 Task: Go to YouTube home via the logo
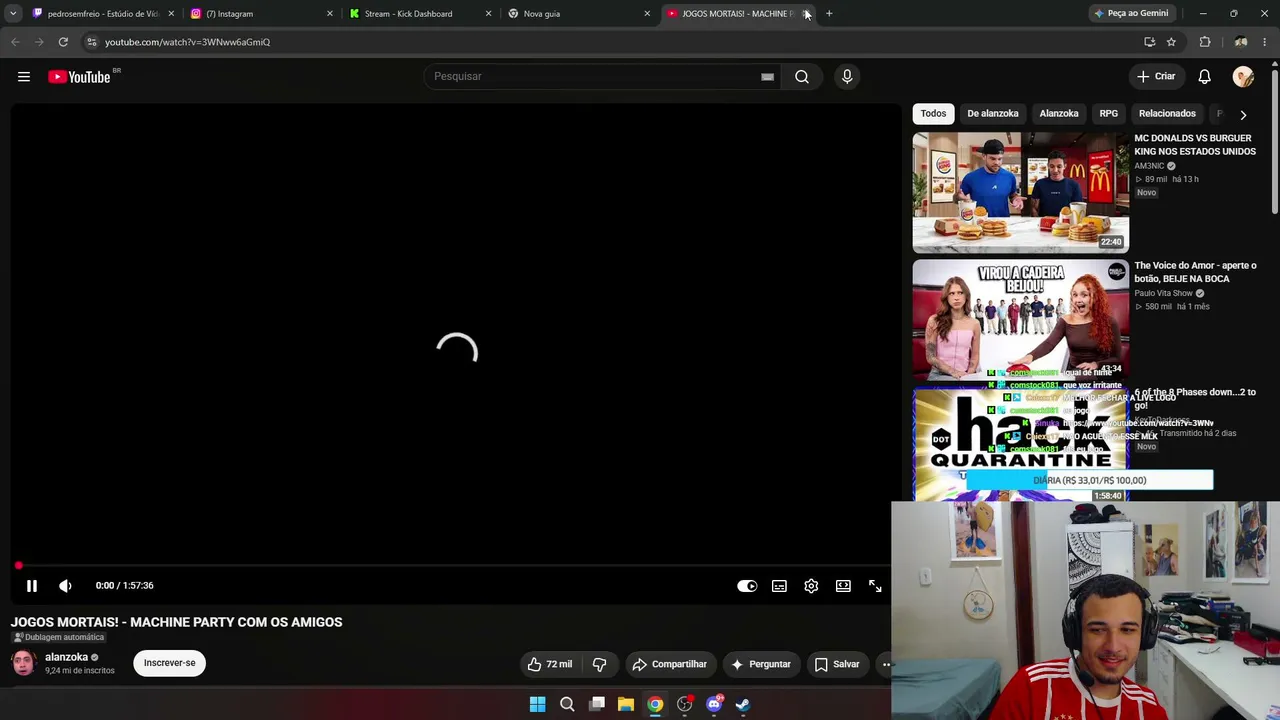[80, 77]
